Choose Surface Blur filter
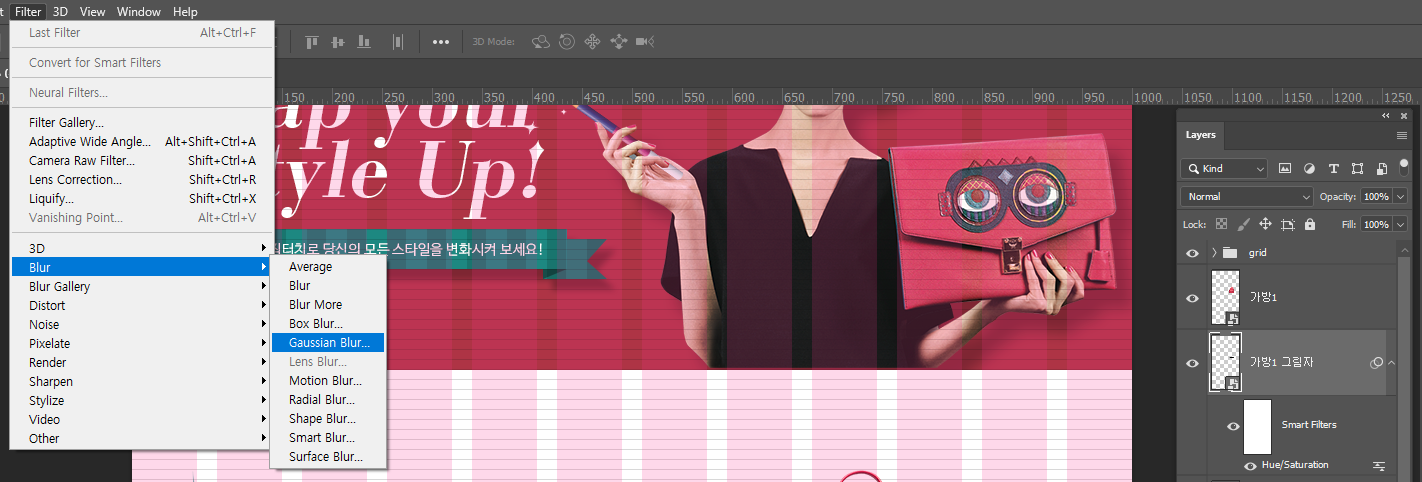 [x=327, y=456]
